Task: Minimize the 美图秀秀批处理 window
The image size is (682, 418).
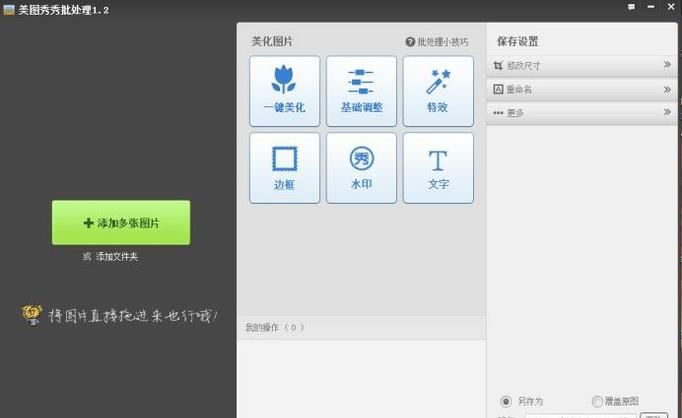Action: [651, 7]
